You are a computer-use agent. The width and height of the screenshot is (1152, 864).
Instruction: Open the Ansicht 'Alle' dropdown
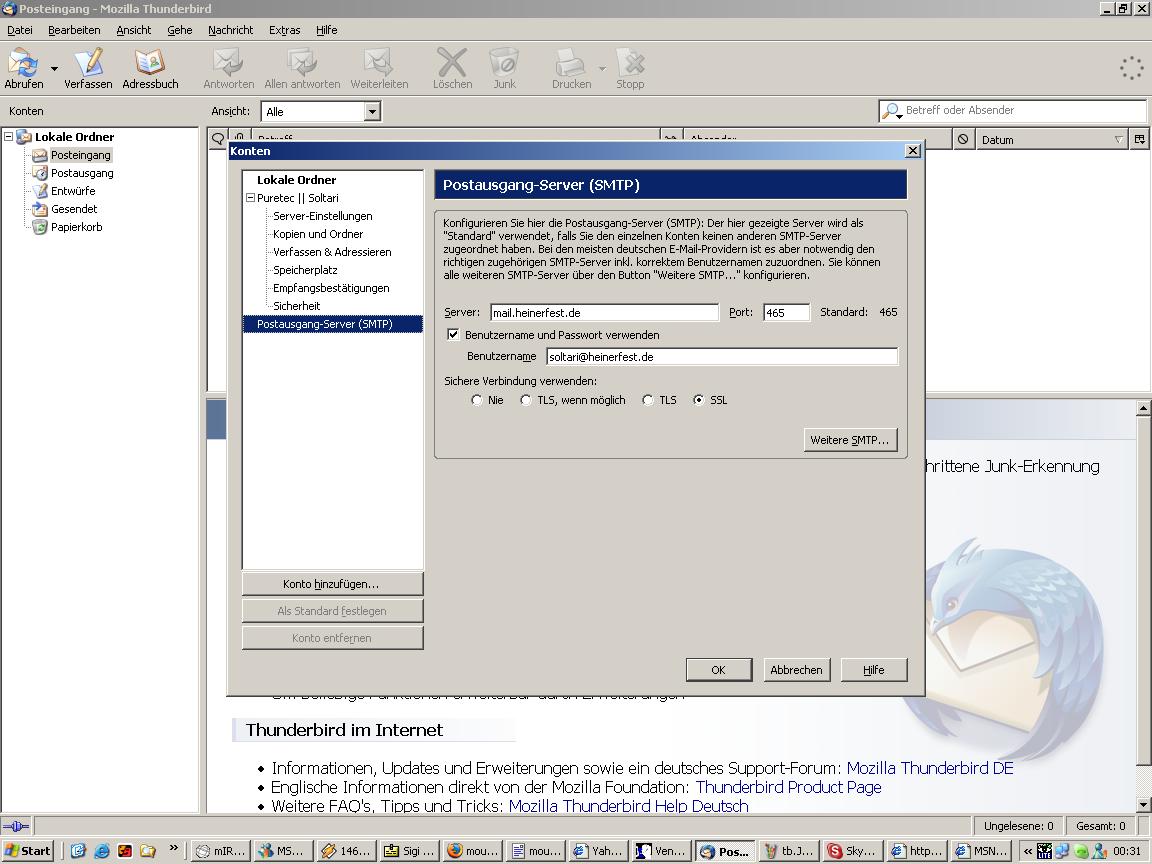[322, 112]
